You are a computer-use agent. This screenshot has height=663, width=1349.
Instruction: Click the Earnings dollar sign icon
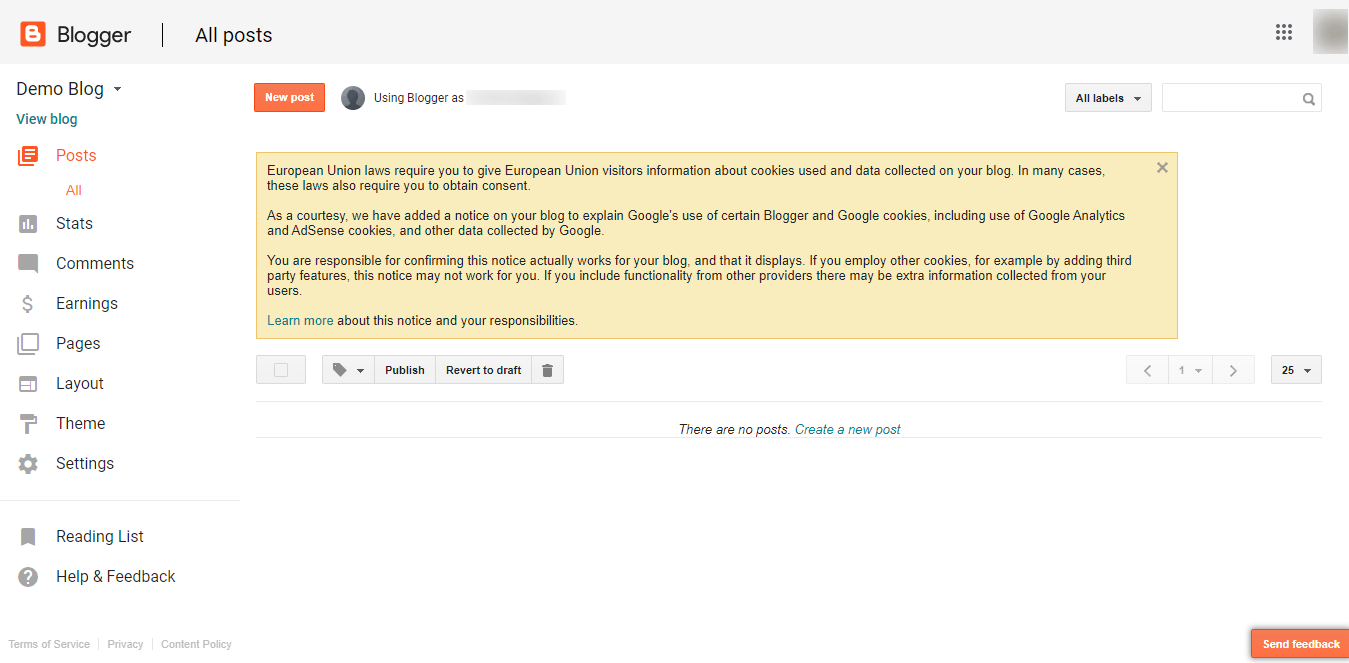[28, 304]
